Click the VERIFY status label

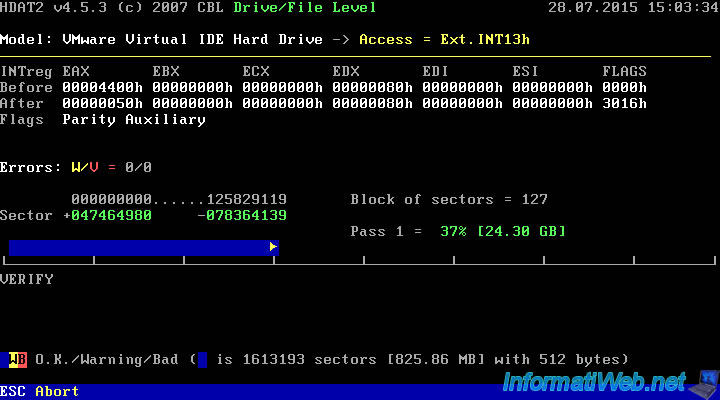(x=27, y=279)
